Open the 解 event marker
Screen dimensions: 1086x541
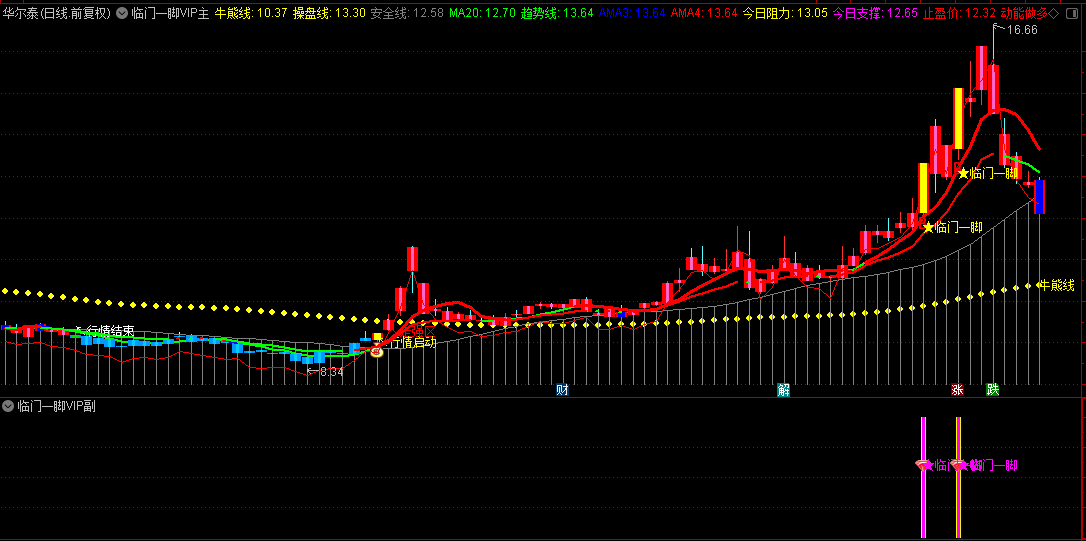pos(783,390)
